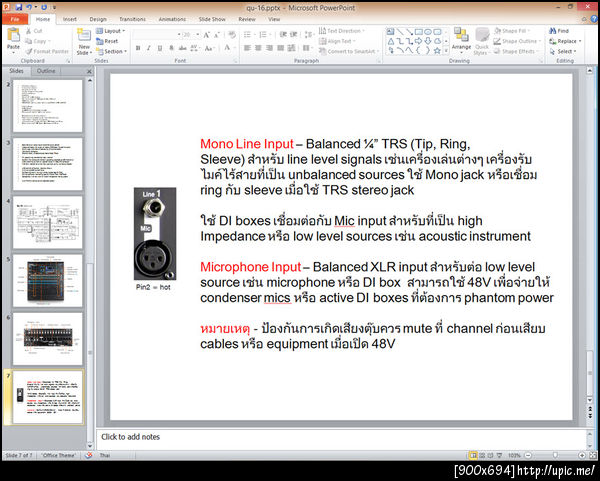Click the Undo icon in quick access toolbar
The image size is (600, 481).
29,7
